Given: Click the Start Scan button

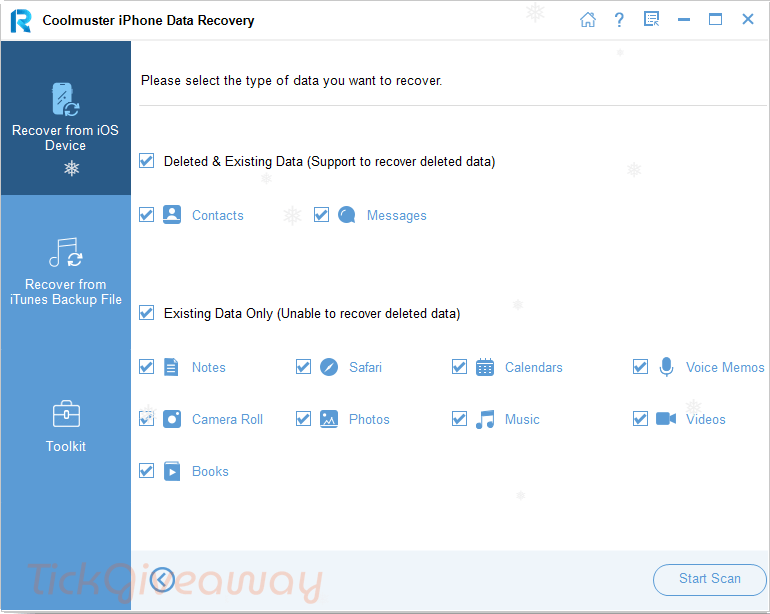Looking at the screenshot, I should tap(710, 580).
